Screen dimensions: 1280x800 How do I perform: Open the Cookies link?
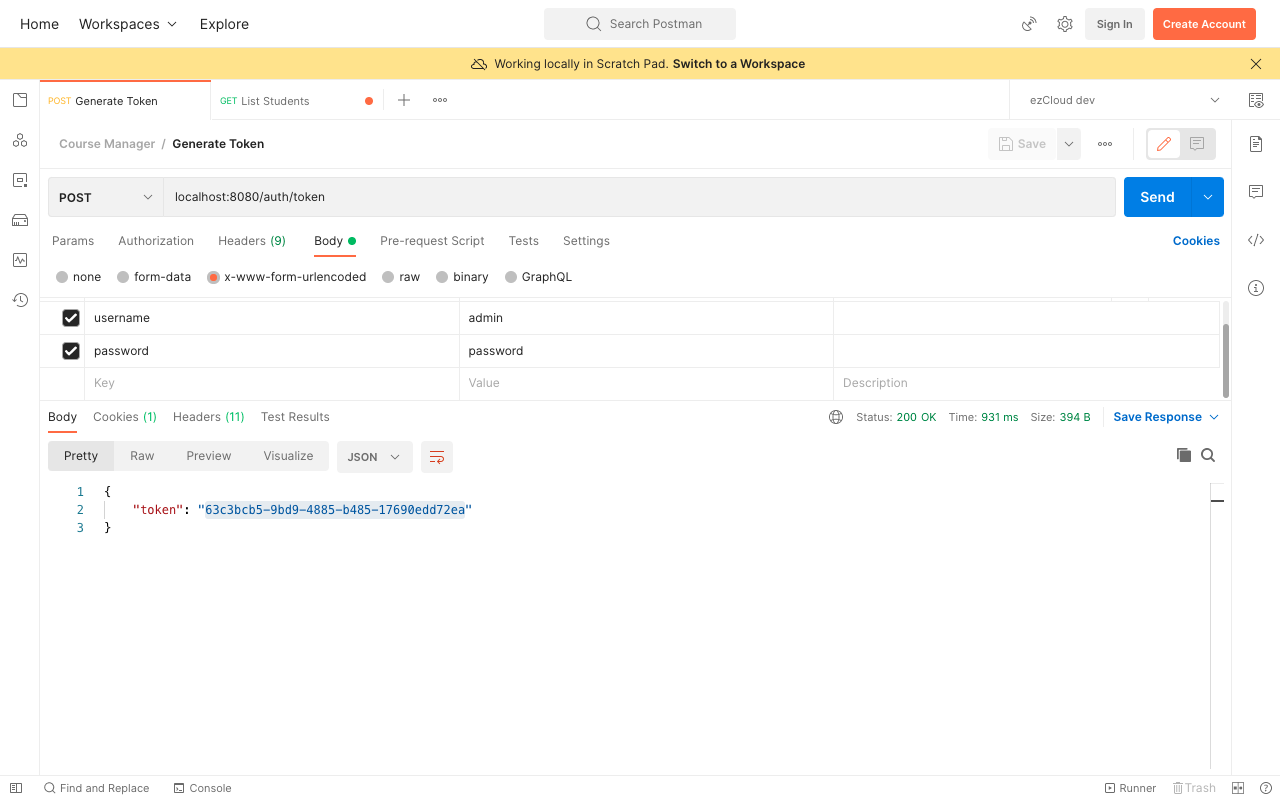1196,241
